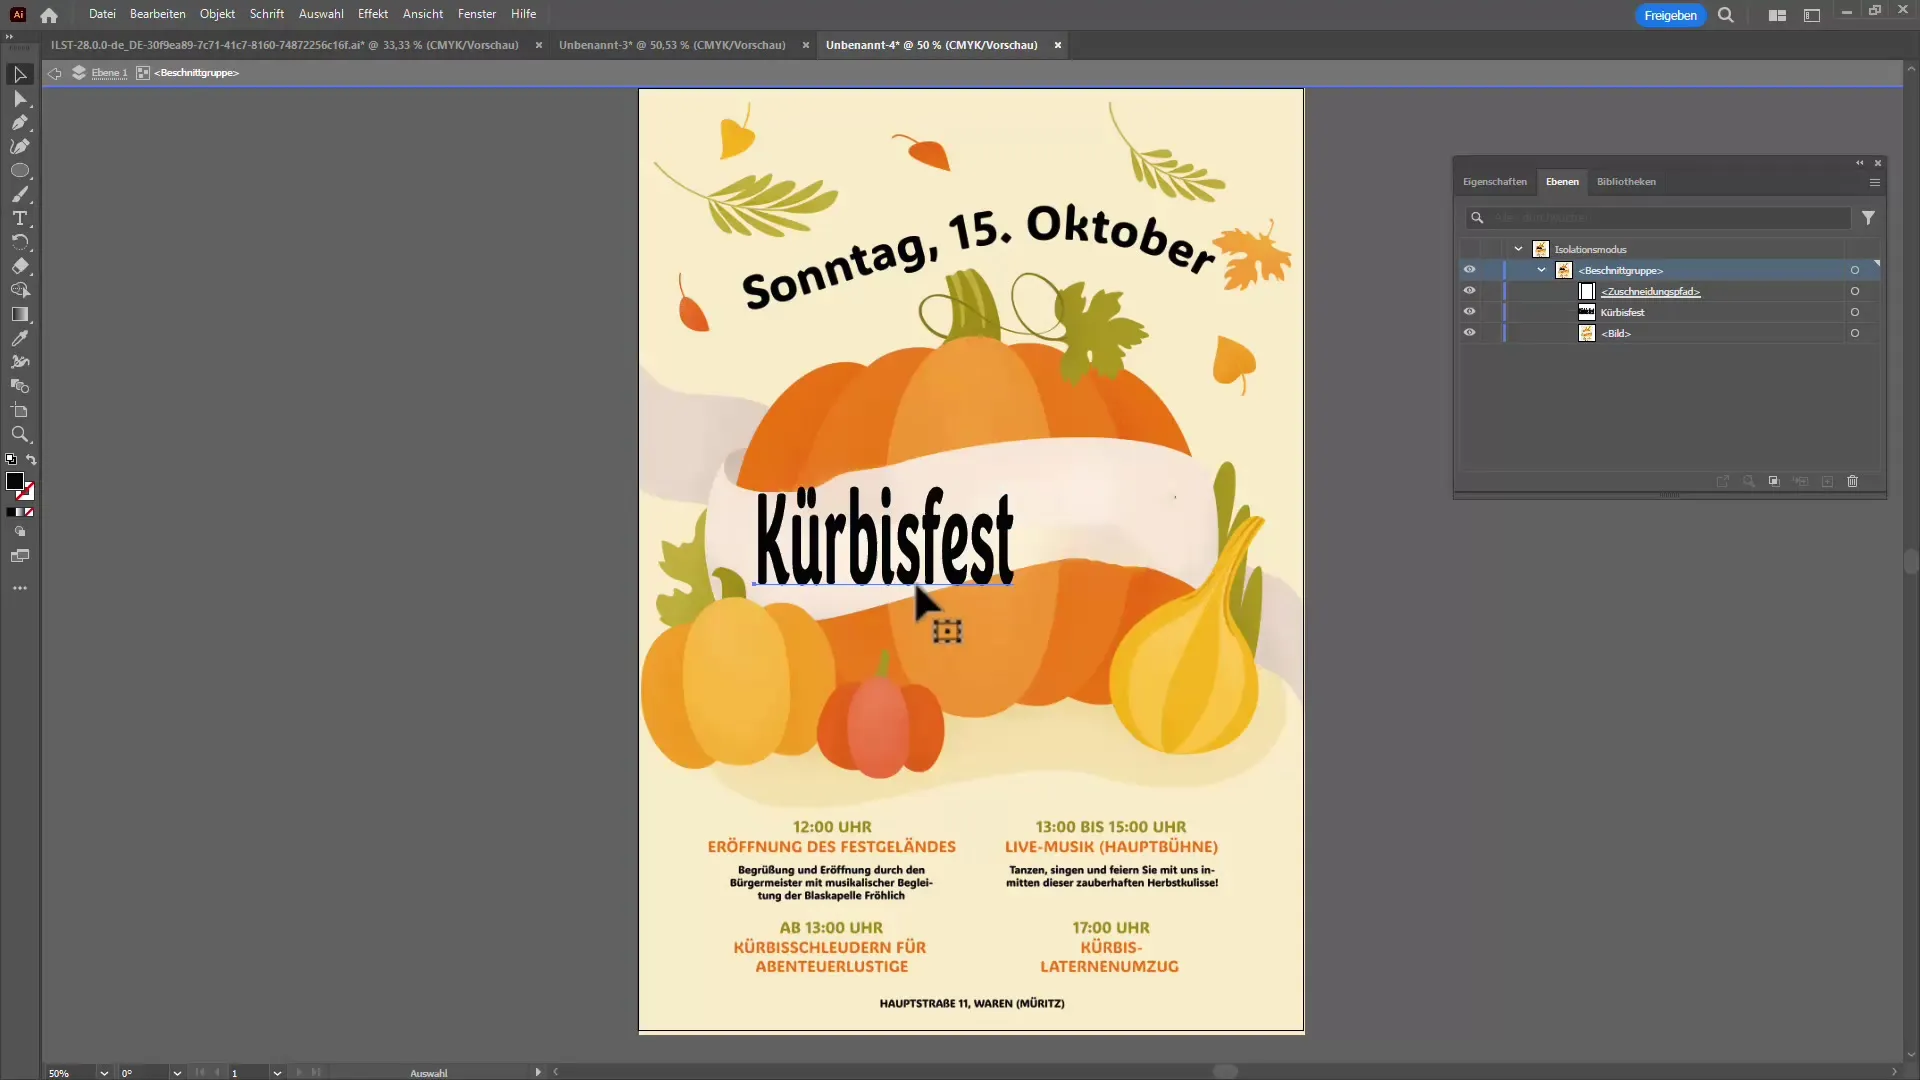
Task: Swap fill and stroke colors
Action: pyautogui.click(x=31, y=460)
